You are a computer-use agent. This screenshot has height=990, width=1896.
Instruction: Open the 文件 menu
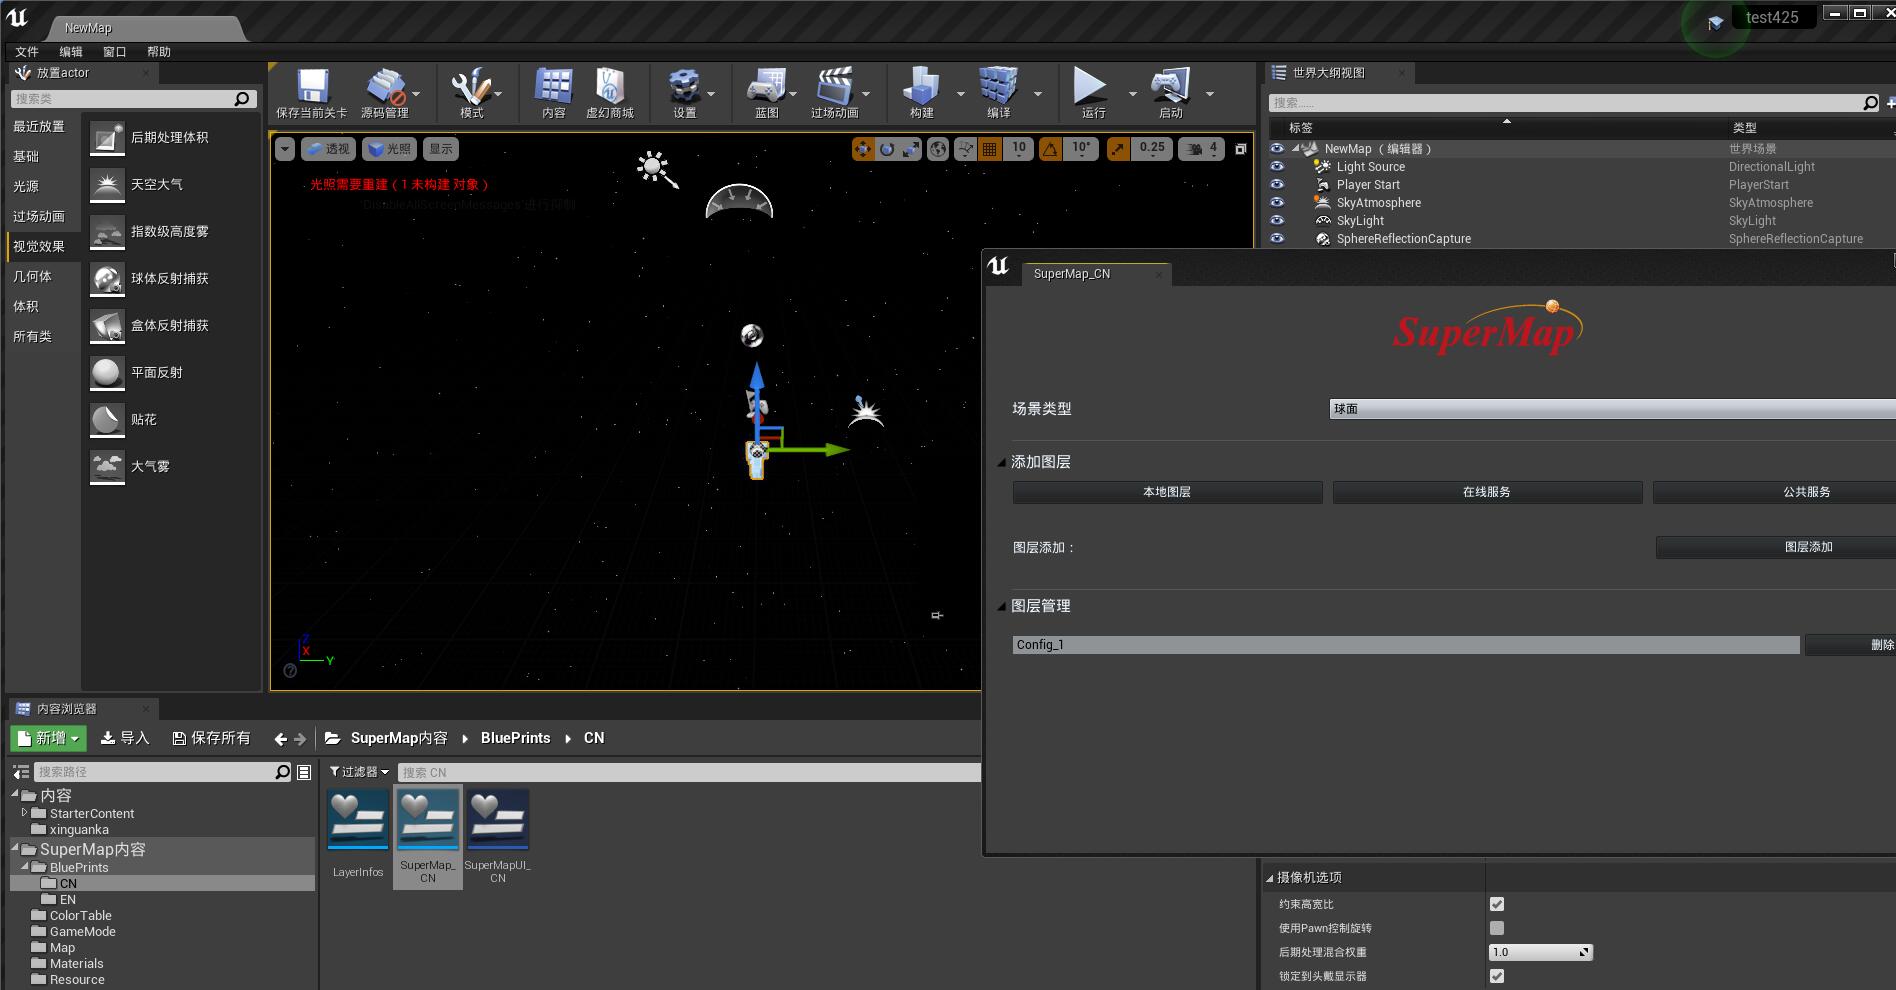27,52
